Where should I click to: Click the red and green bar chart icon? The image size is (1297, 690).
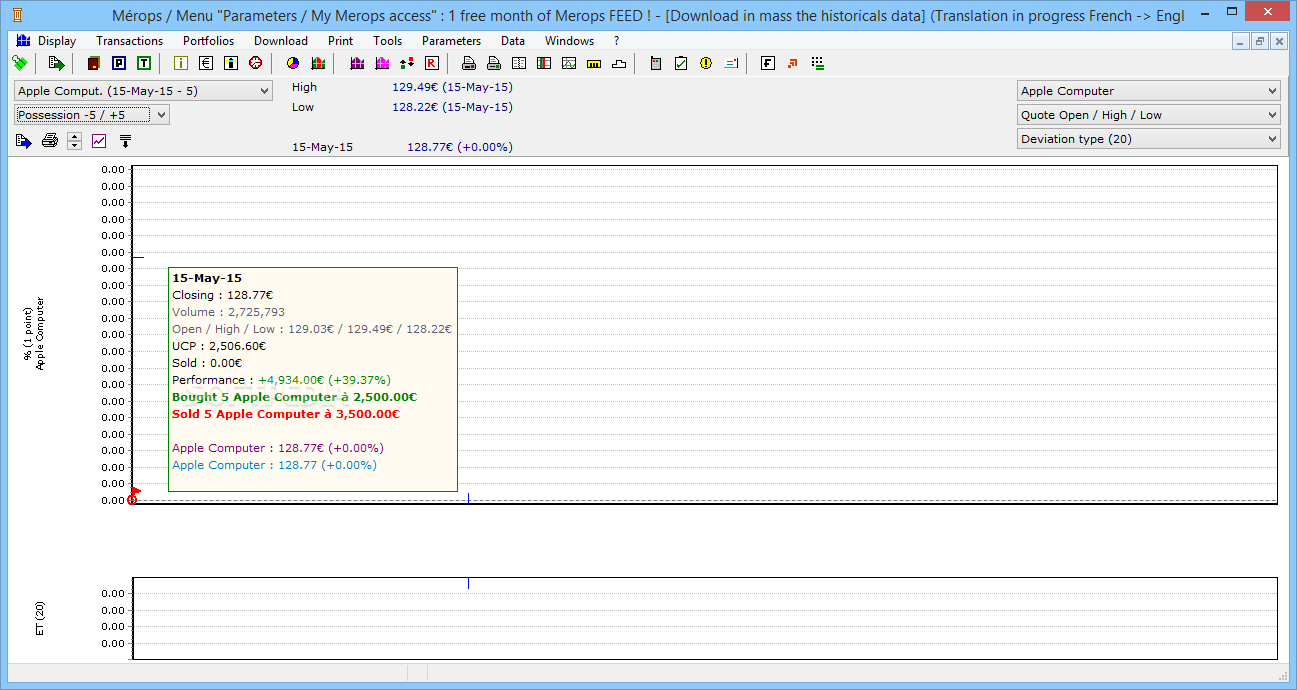point(318,63)
